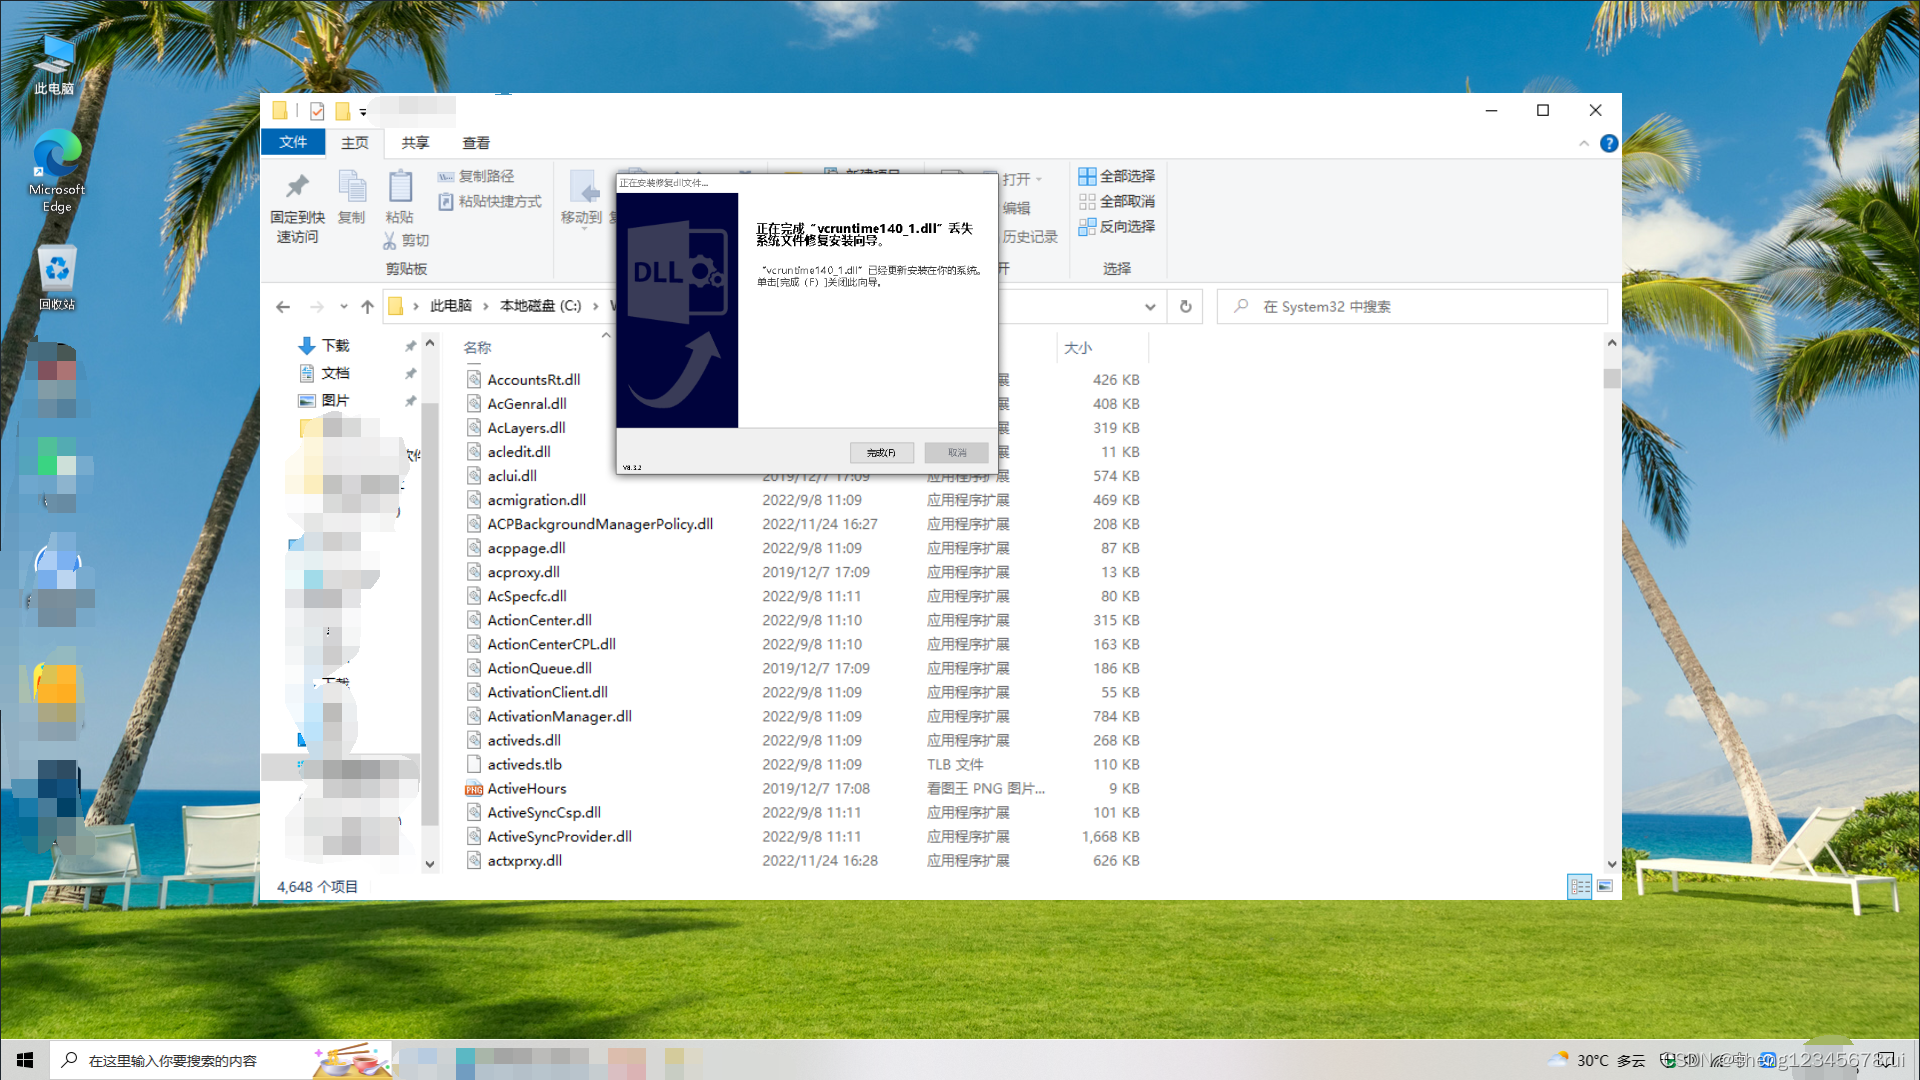Switch to large icons view mode
The image size is (1920, 1080).
tap(1605, 887)
